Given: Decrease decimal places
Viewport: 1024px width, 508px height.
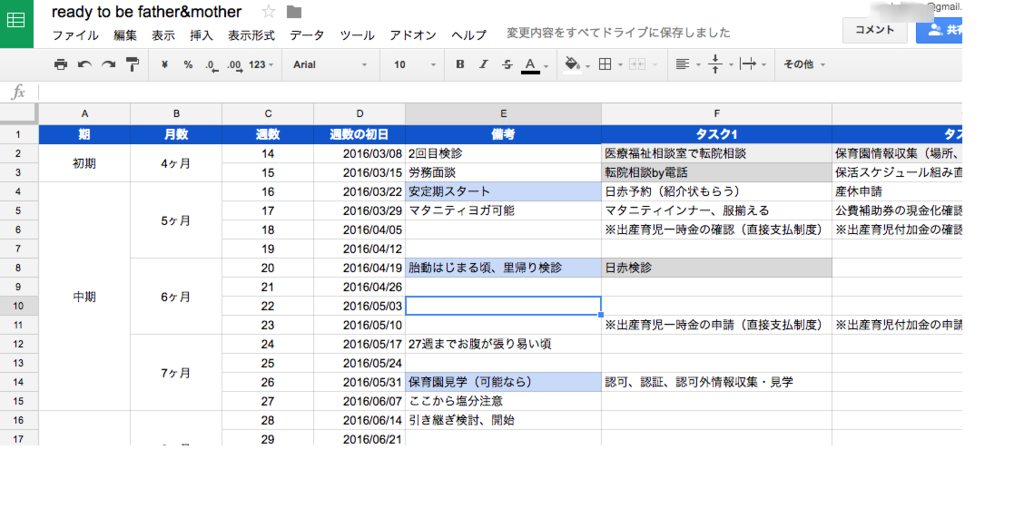Looking at the screenshot, I should [211, 65].
